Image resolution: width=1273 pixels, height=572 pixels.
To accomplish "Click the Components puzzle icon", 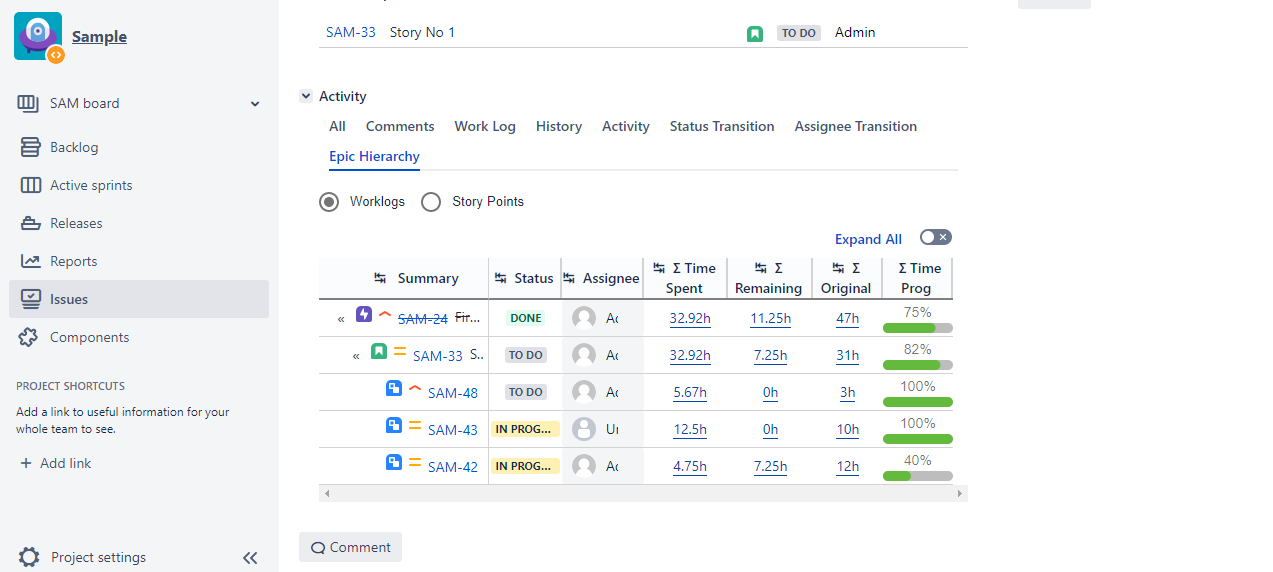I will point(29,337).
